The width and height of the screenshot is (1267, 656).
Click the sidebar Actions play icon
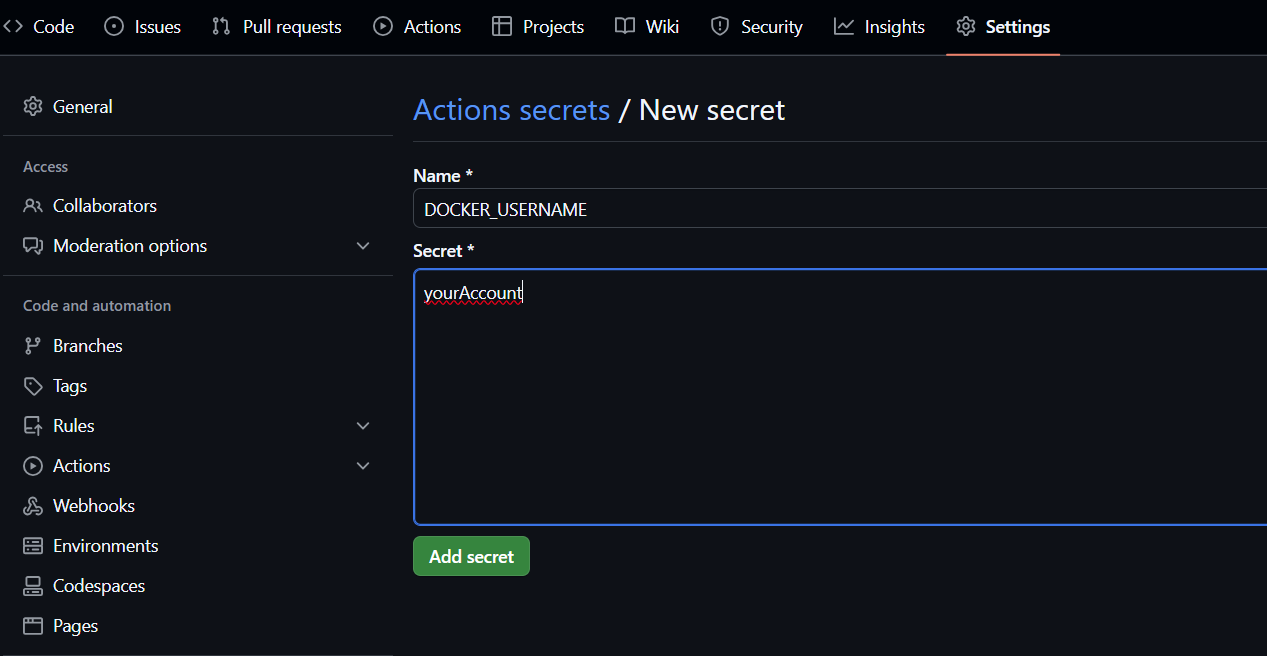33,466
